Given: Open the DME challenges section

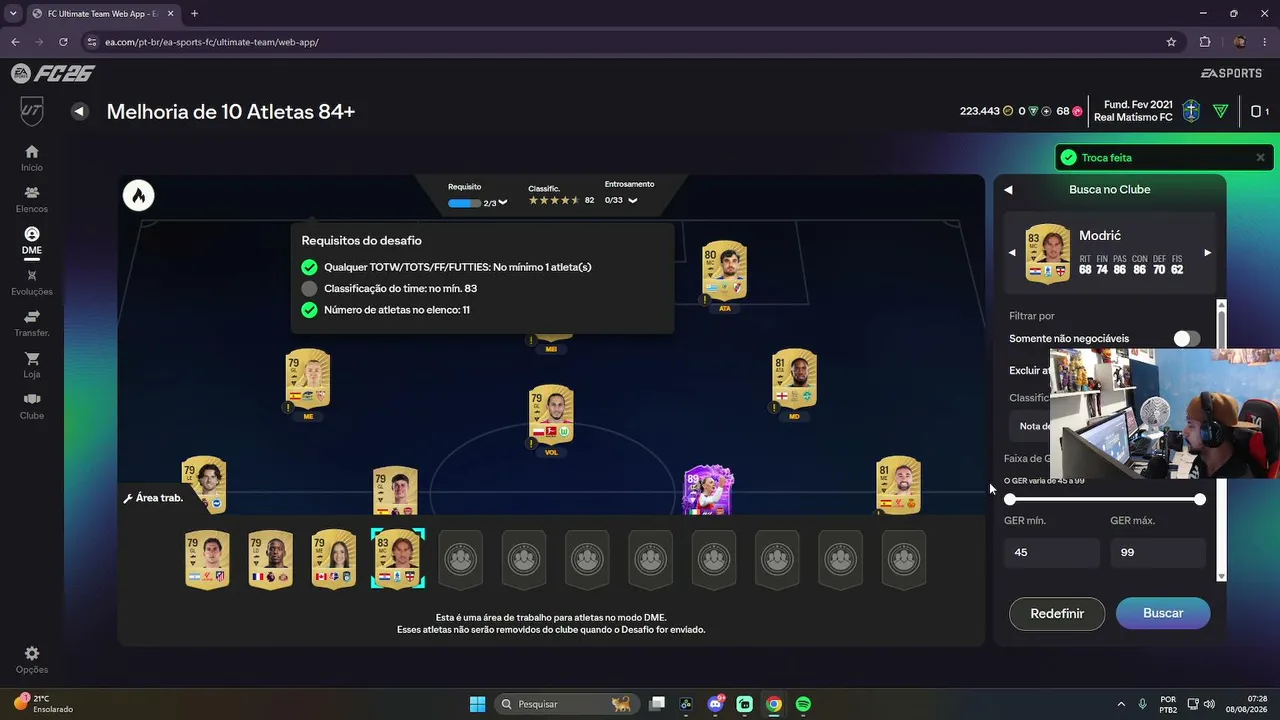Looking at the screenshot, I should pos(32,240).
